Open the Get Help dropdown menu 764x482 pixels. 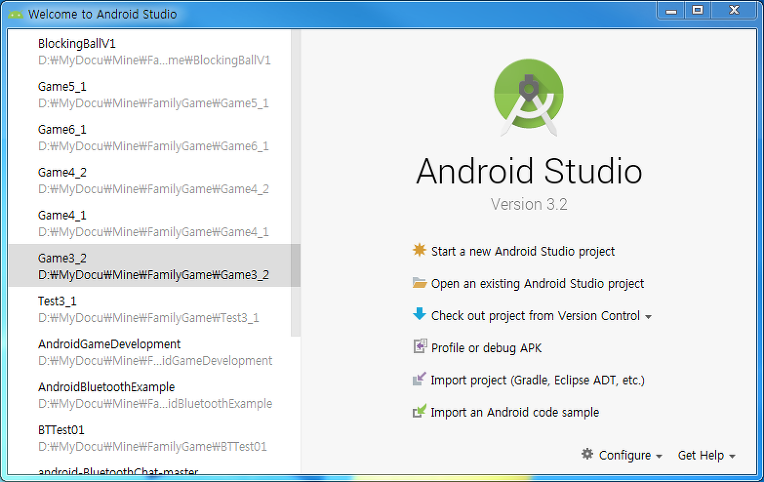click(x=707, y=455)
